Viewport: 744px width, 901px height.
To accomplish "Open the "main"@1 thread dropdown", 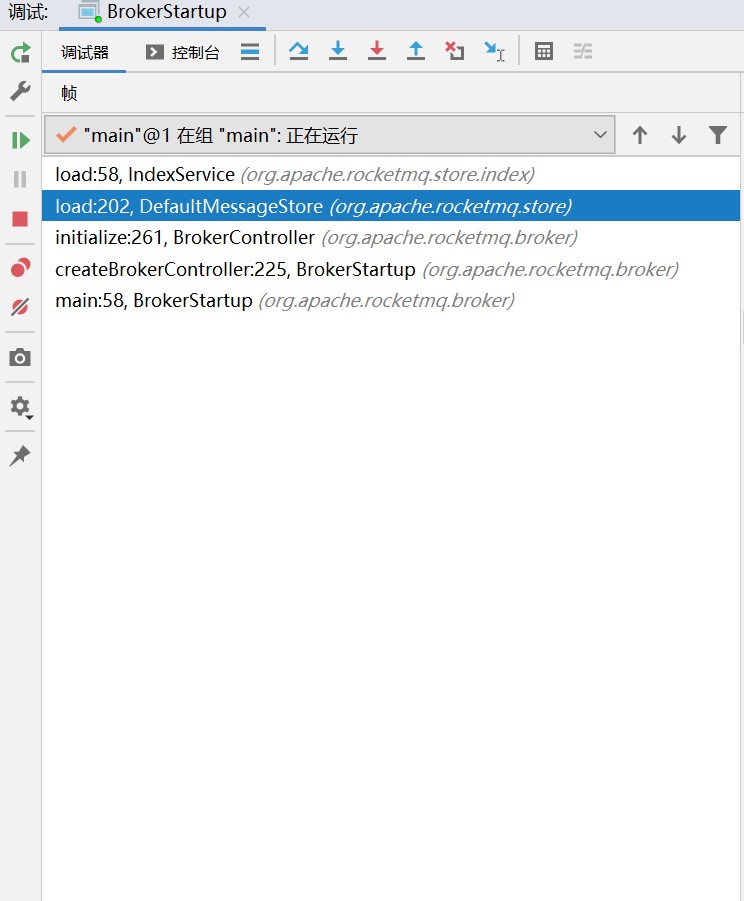I will click(330, 135).
